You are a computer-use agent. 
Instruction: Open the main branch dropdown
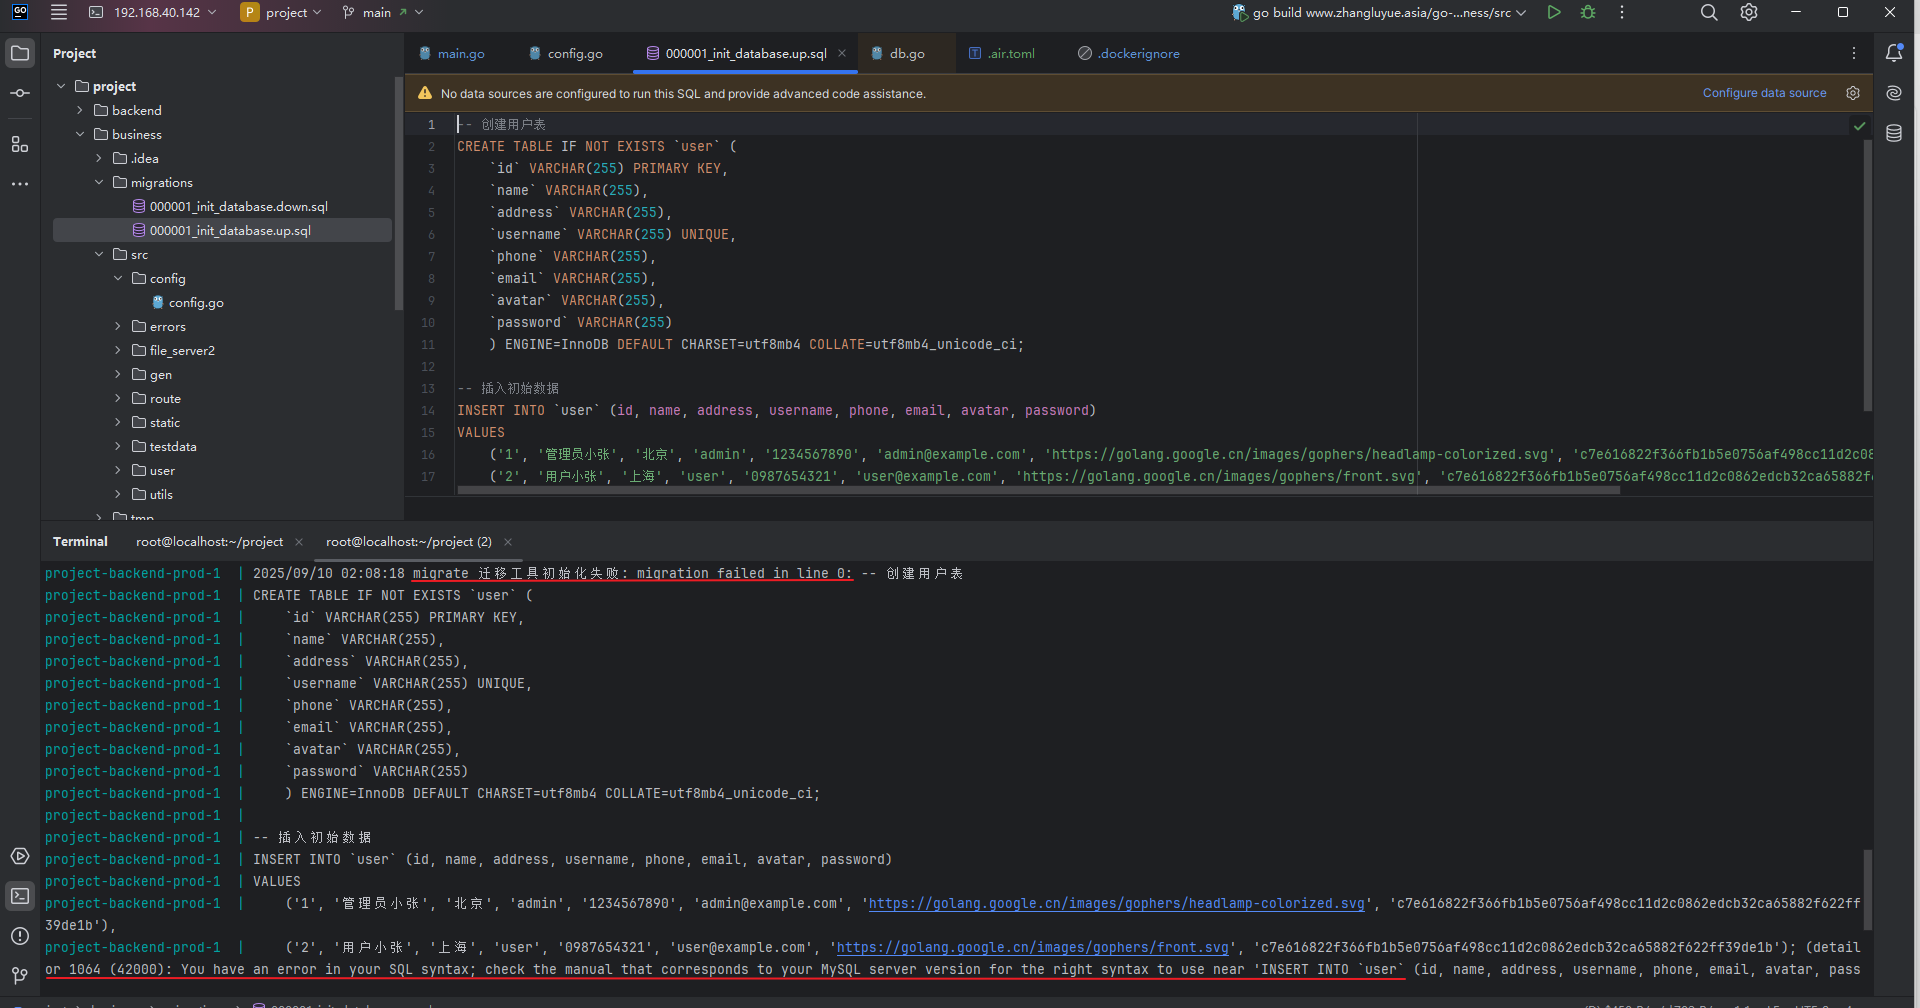382,12
